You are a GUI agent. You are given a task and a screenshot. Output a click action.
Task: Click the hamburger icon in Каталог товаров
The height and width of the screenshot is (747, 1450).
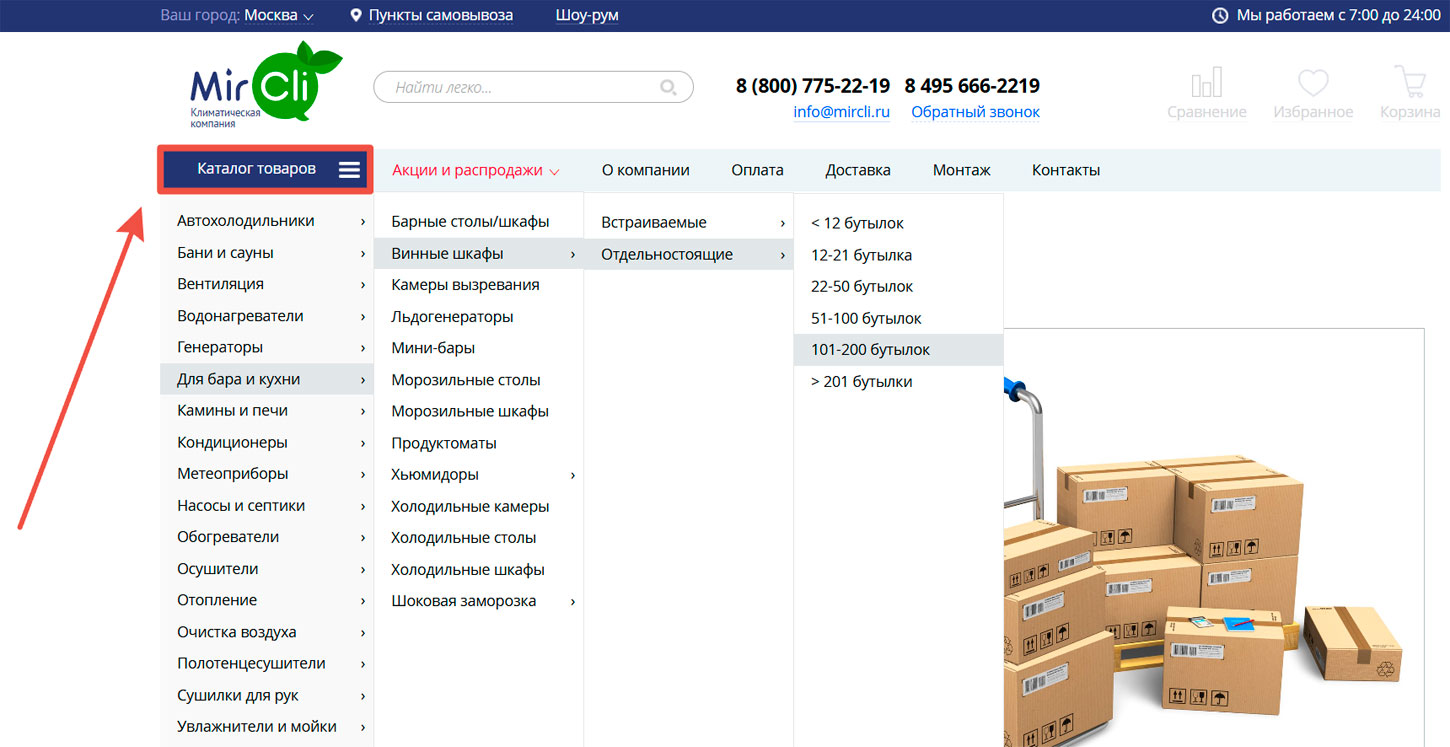pyautogui.click(x=349, y=170)
